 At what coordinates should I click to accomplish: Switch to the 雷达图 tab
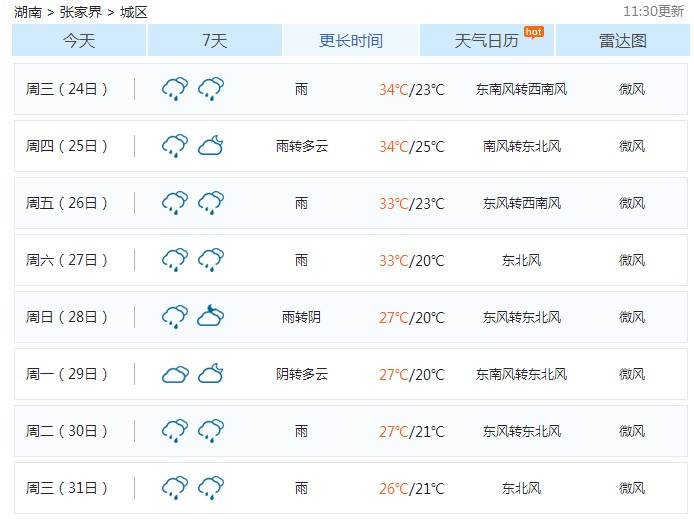pyautogui.click(x=622, y=40)
